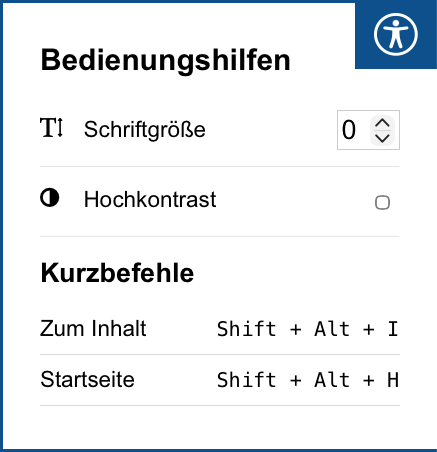Viewport: 437px width, 452px height.
Task: Increase font size with the up arrow
Action: pyautogui.click(x=382, y=124)
